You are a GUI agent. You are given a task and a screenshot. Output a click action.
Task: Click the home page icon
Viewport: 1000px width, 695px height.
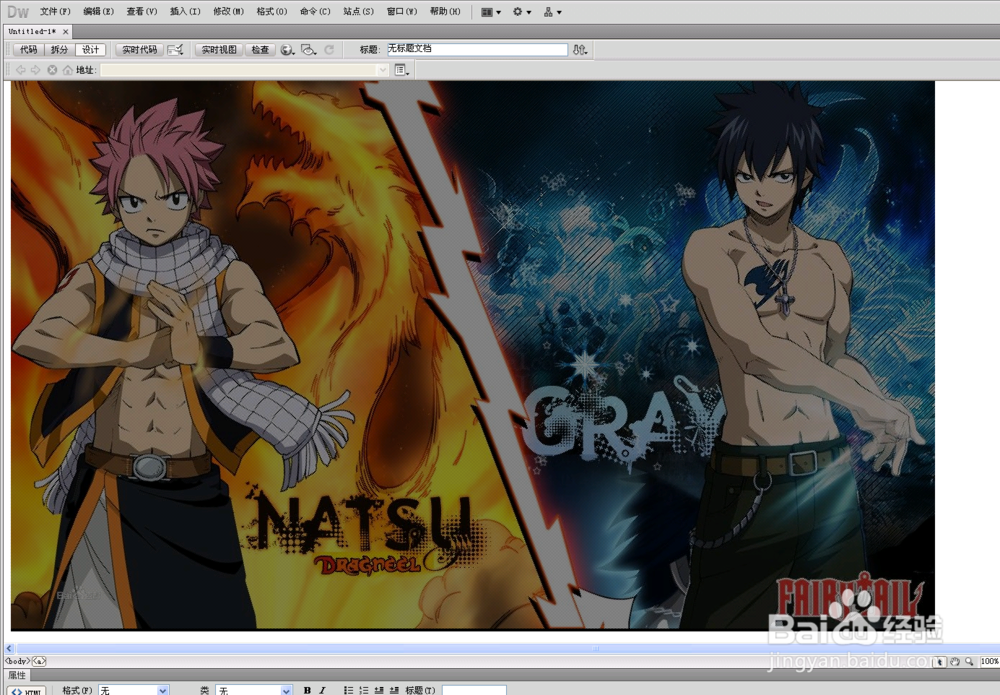click(68, 70)
